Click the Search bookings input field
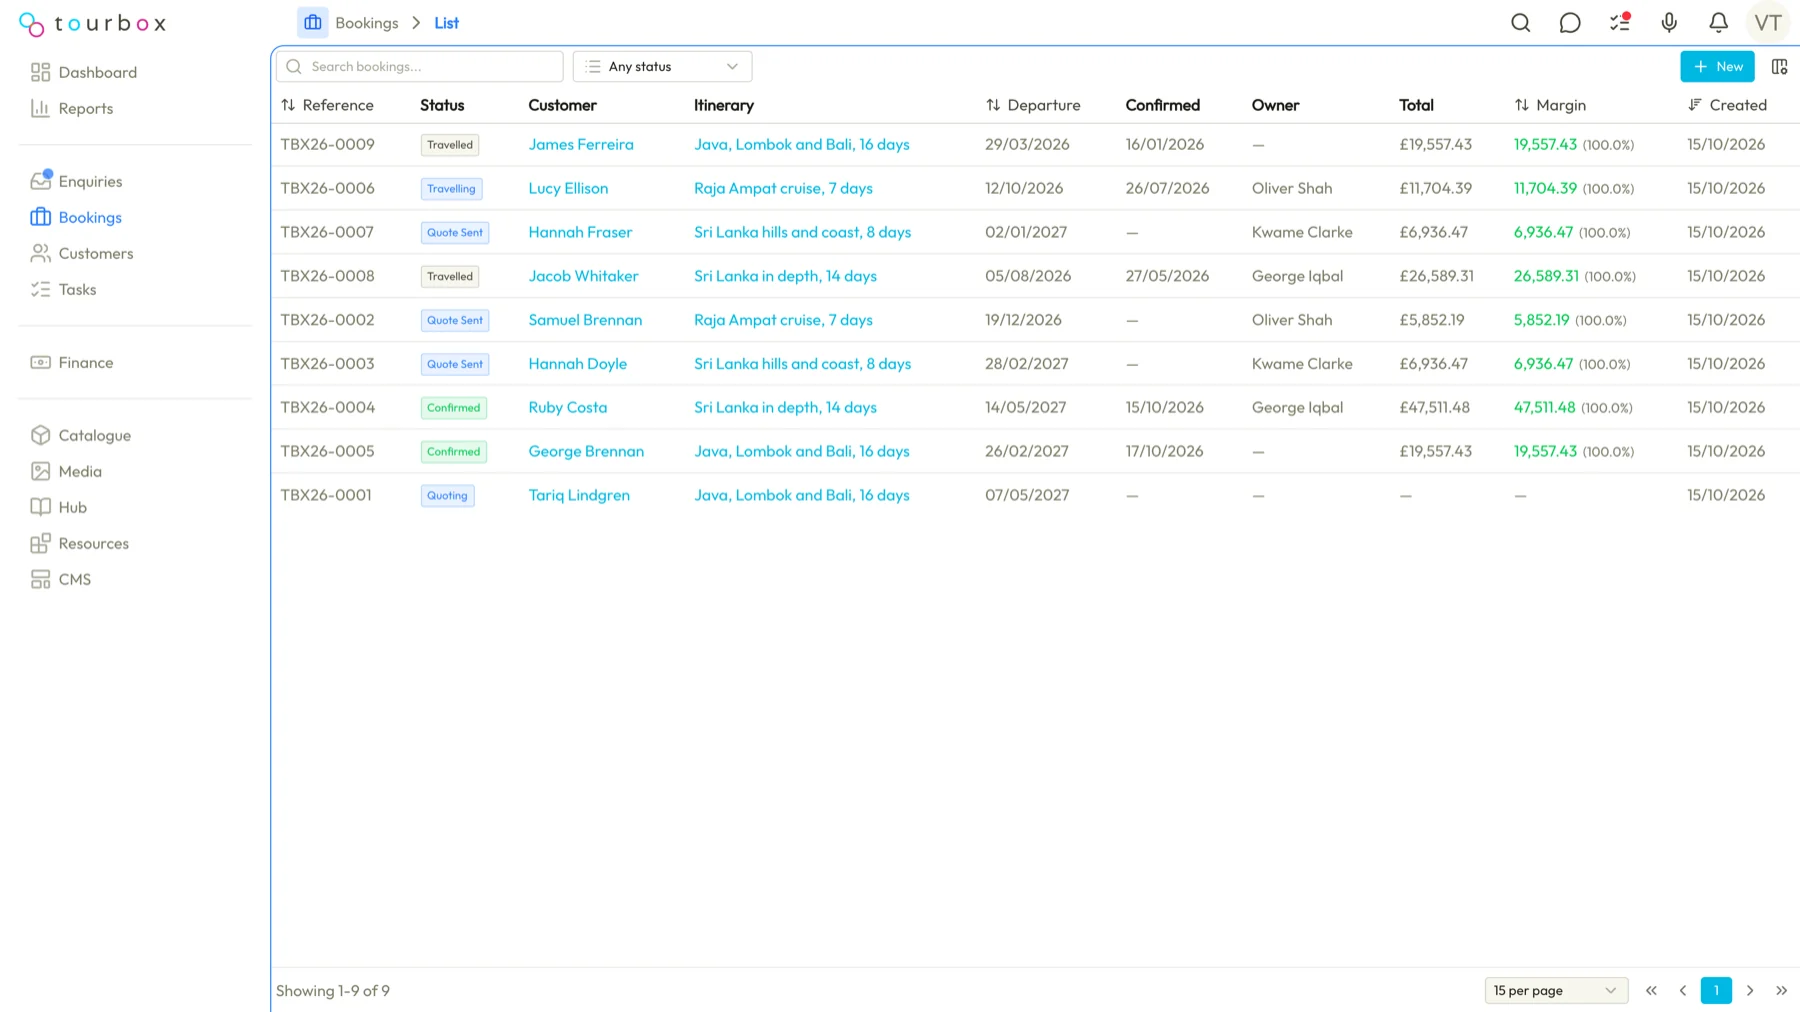The height and width of the screenshot is (1012, 1800). (x=419, y=67)
